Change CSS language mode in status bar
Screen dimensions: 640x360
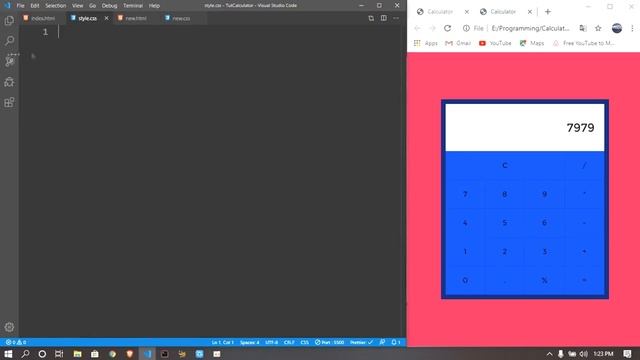(x=304, y=342)
